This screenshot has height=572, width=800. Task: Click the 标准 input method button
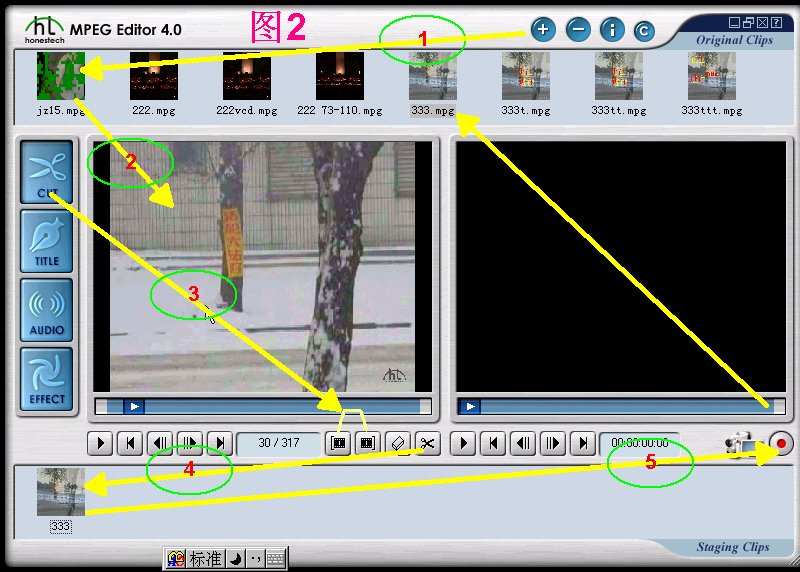pos(204,559)
